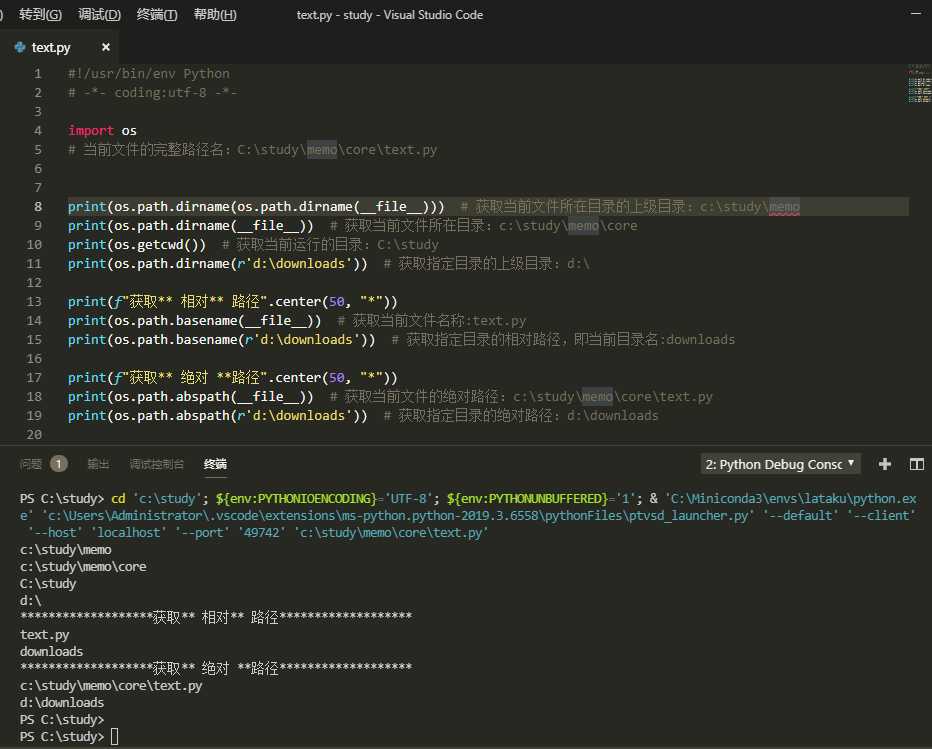The width and height of the screenshot is (932, 749).
Task: Select the 终端 panel tab
Action: 215,464
